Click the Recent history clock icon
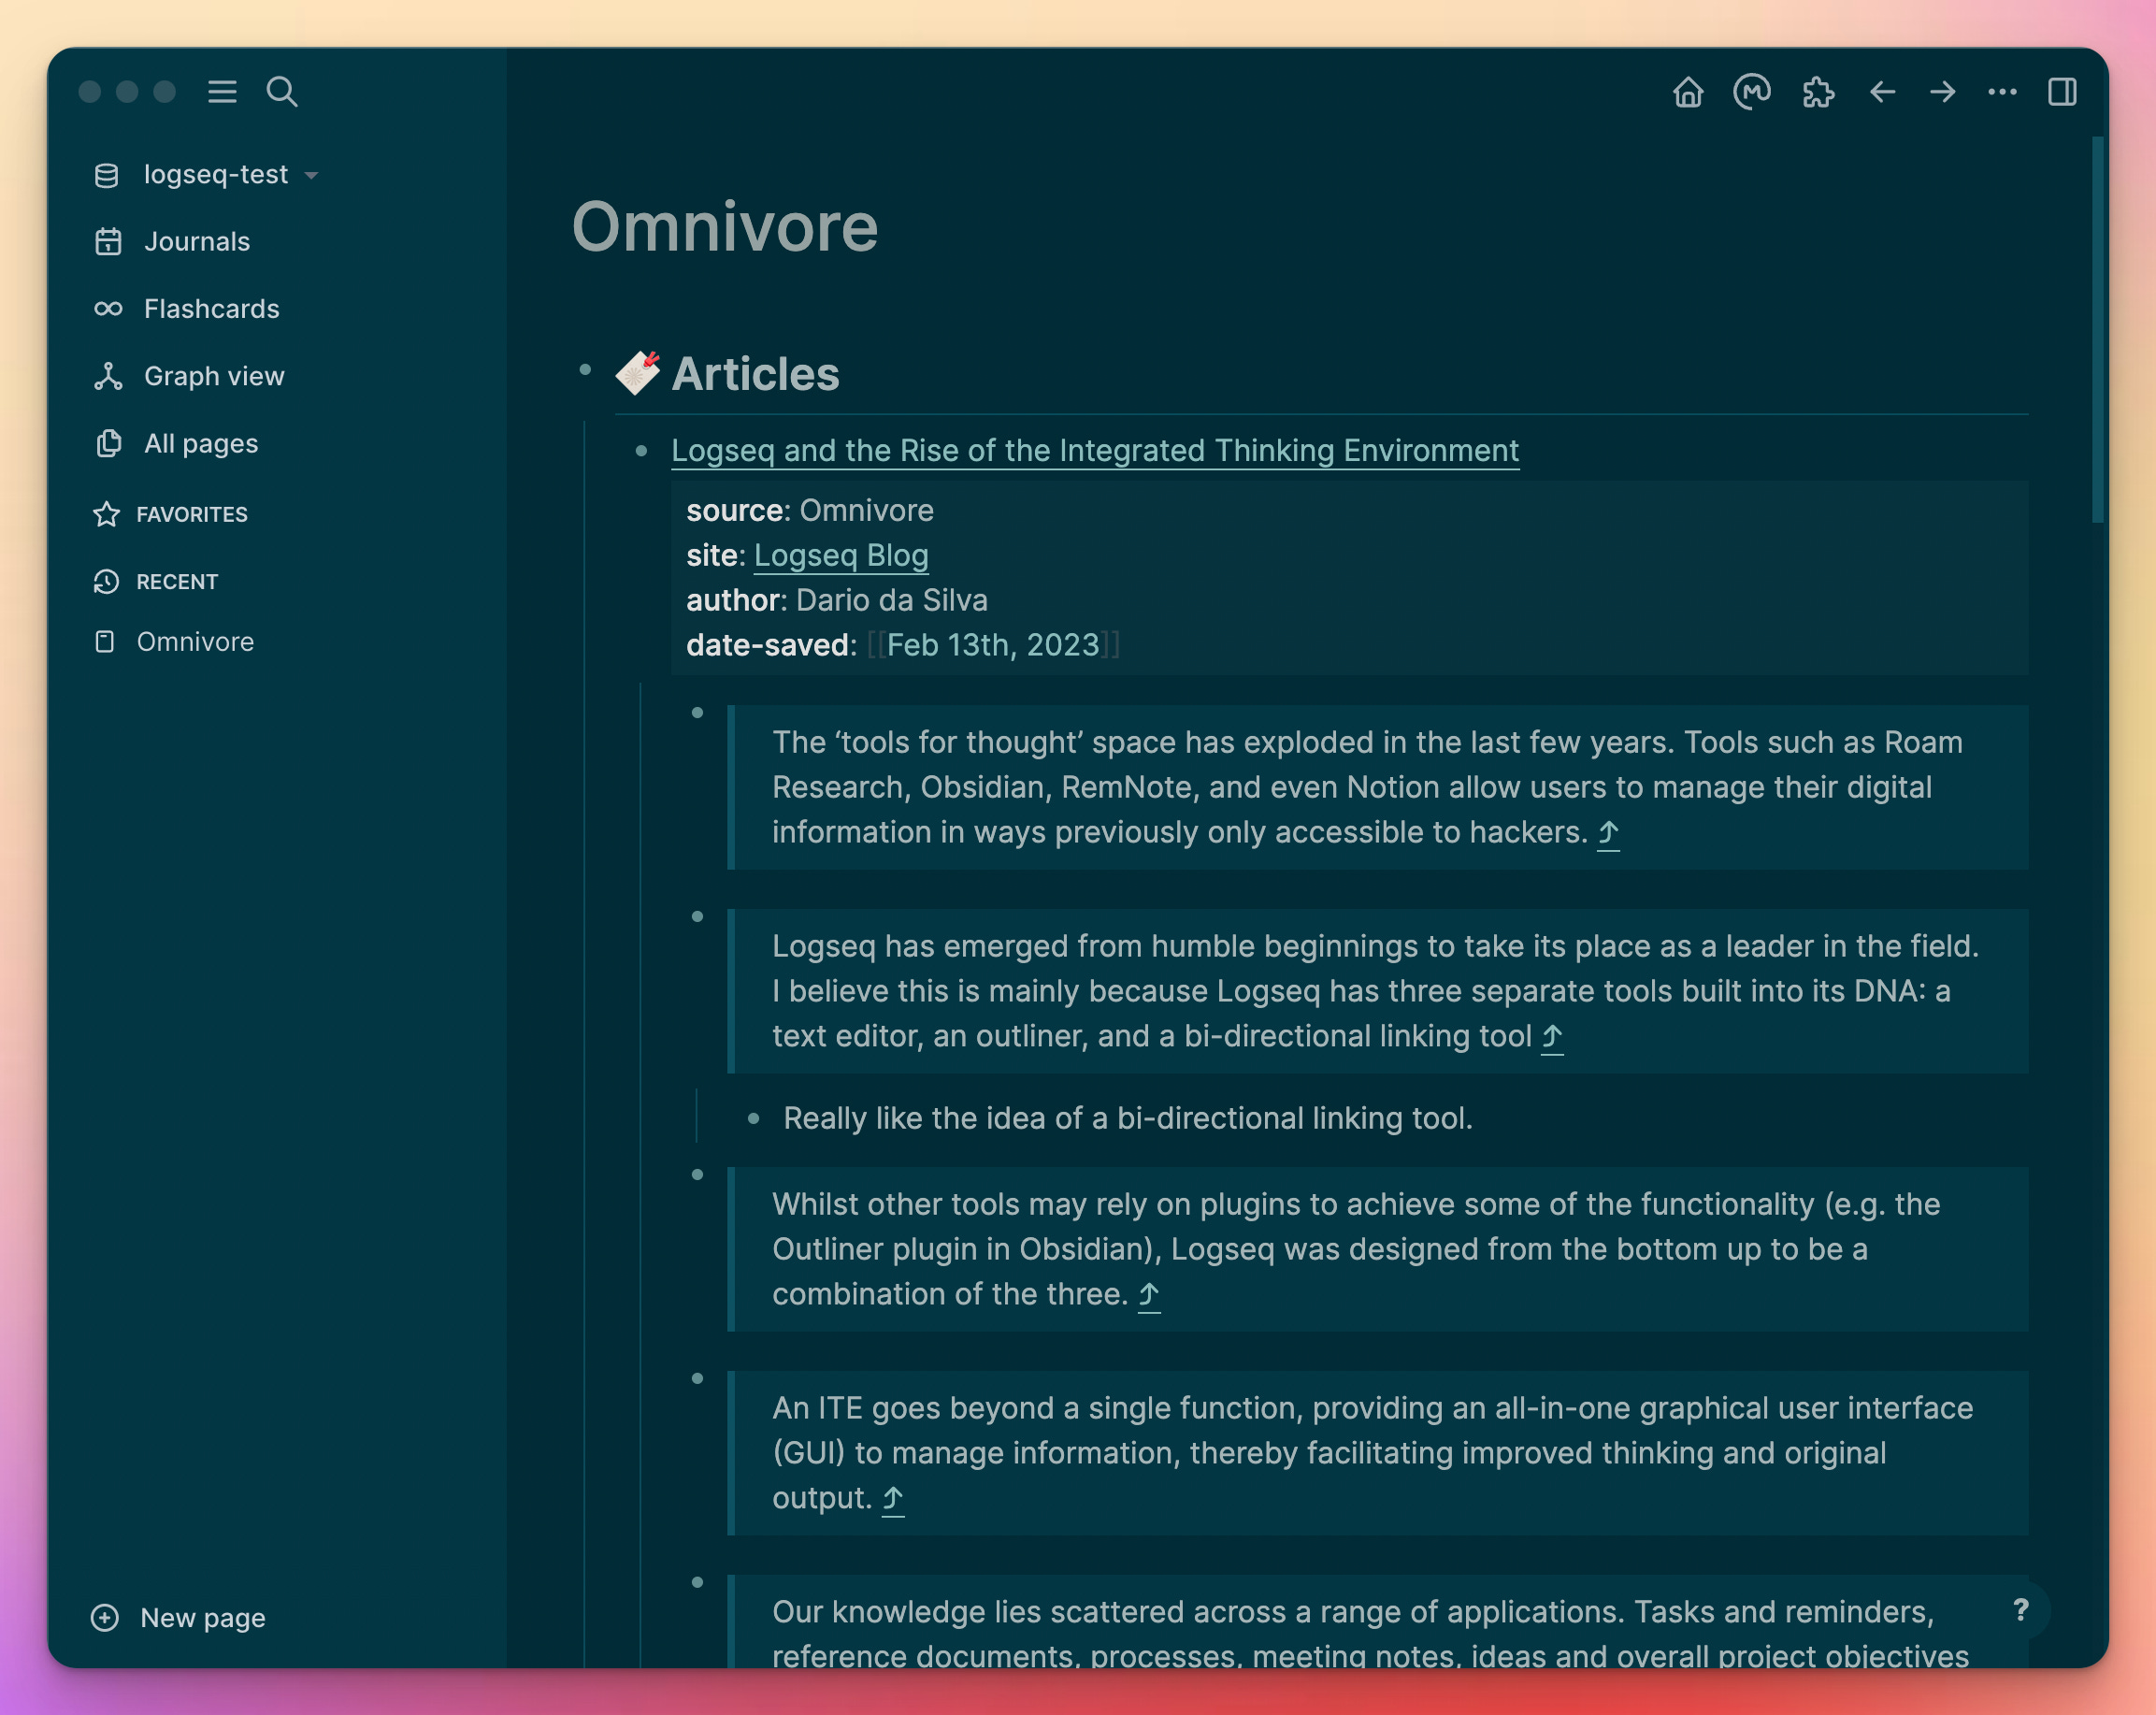 (x=106, y=582)
